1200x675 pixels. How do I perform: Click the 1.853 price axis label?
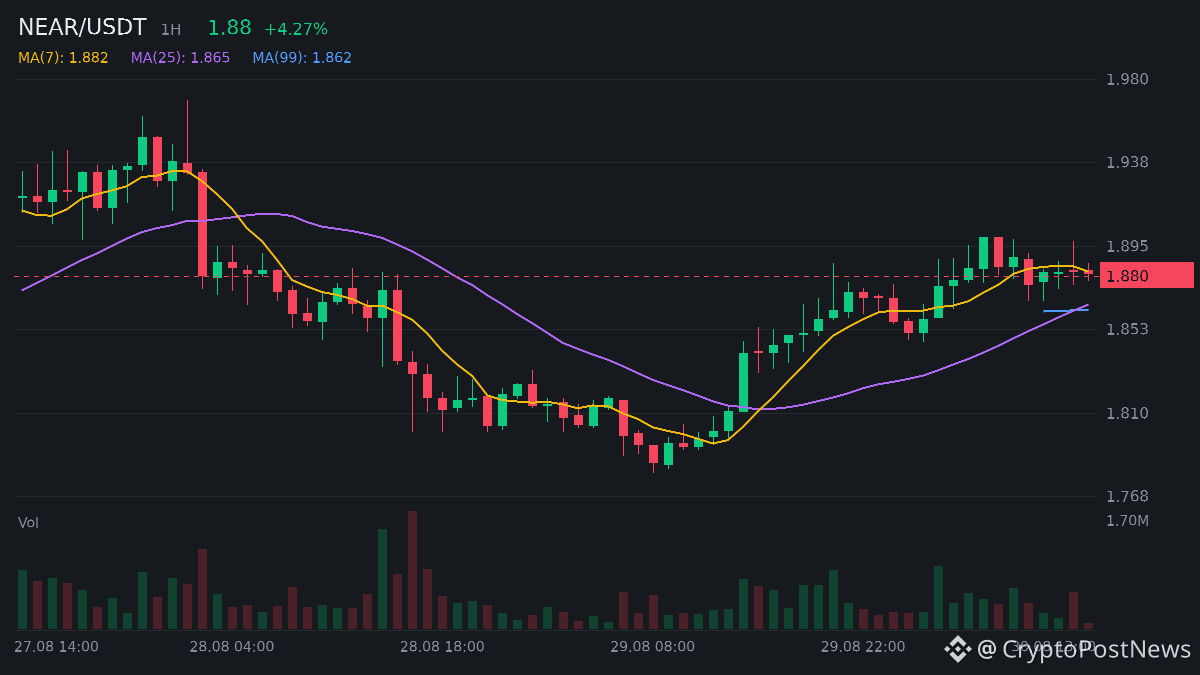(x=1127, y=329)
